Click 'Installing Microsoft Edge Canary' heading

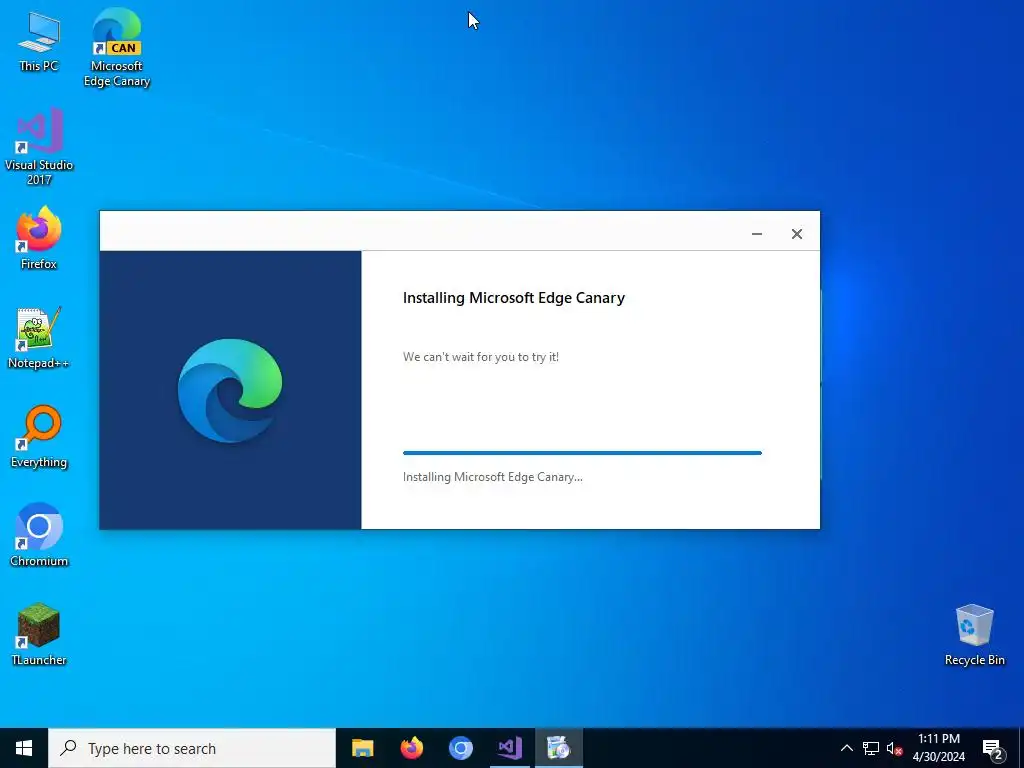pyautogui.click(x=513, y=298)
